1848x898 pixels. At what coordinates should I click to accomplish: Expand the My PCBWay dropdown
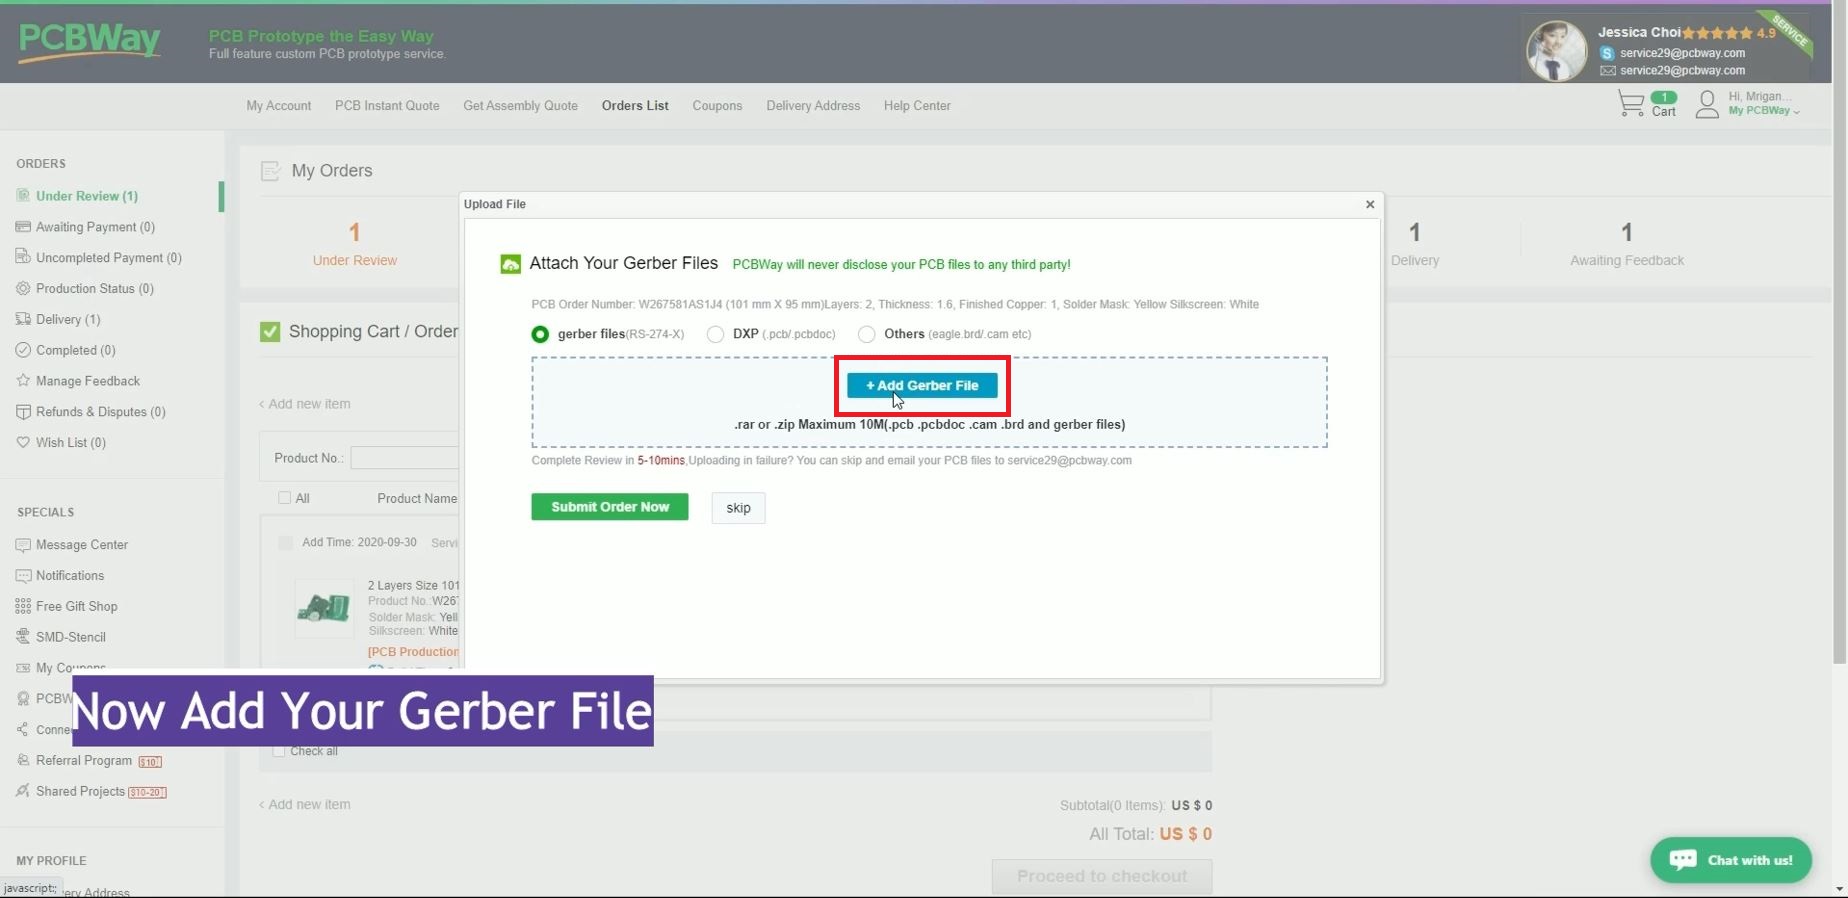pos(1764,111)
